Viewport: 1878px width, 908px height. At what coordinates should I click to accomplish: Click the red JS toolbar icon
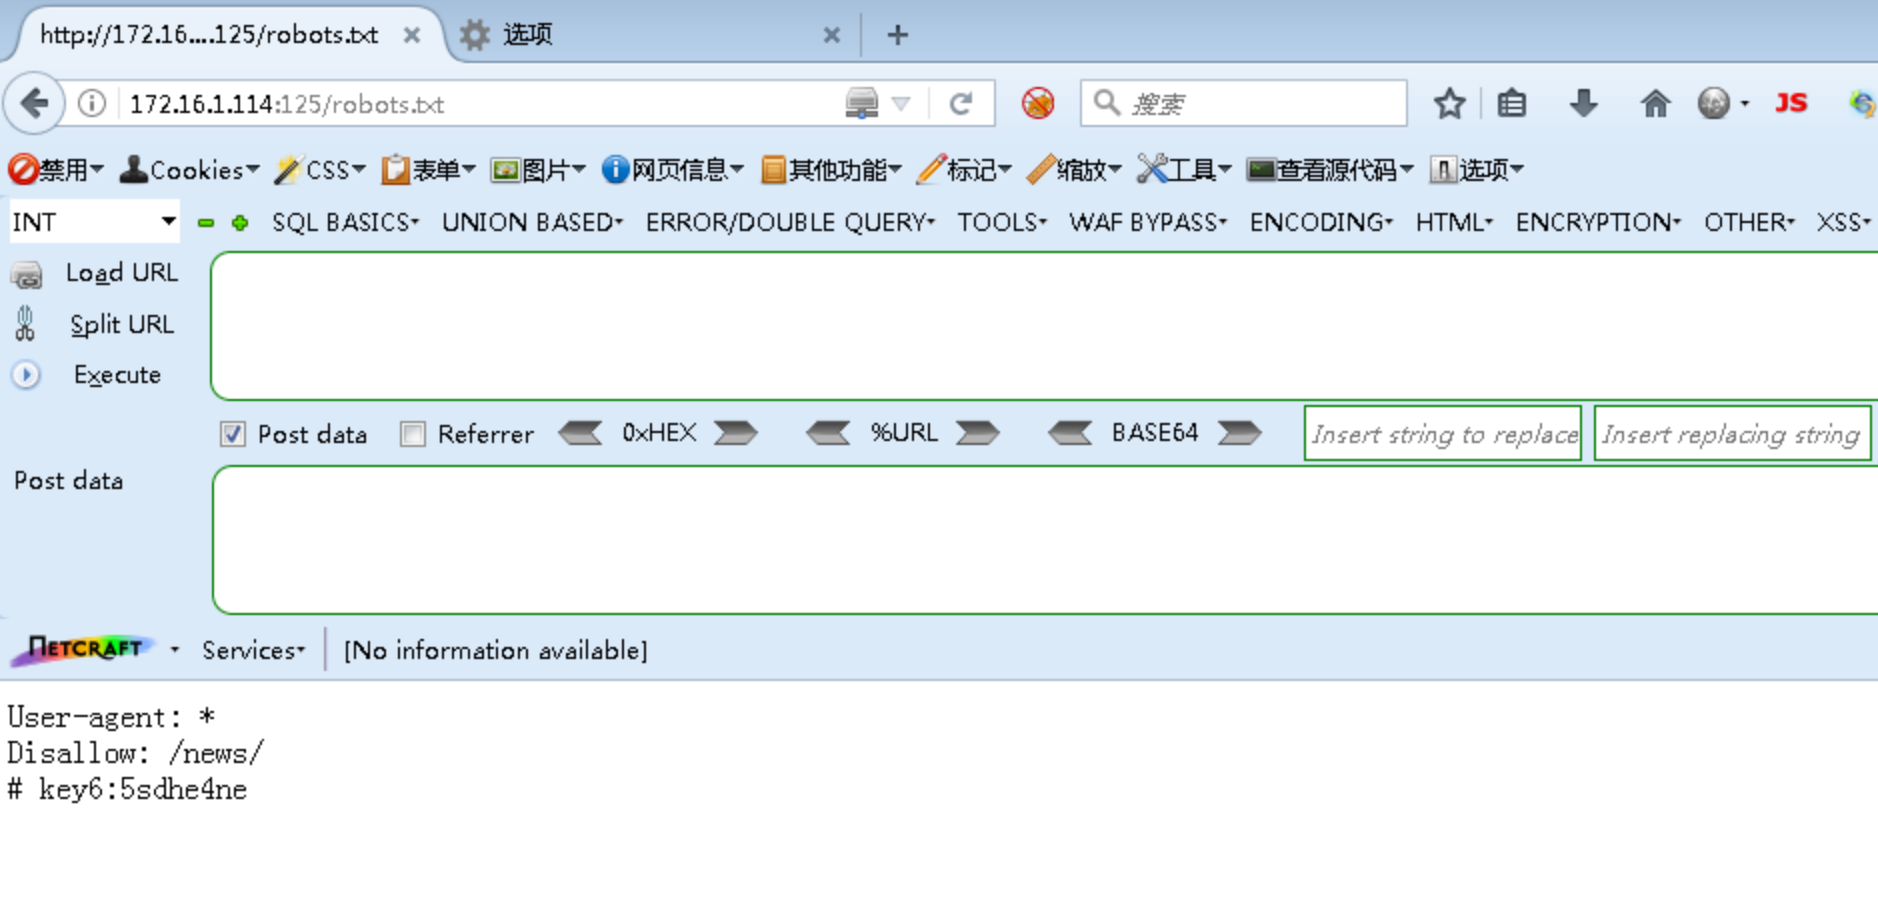click(x=1790, y=104)
